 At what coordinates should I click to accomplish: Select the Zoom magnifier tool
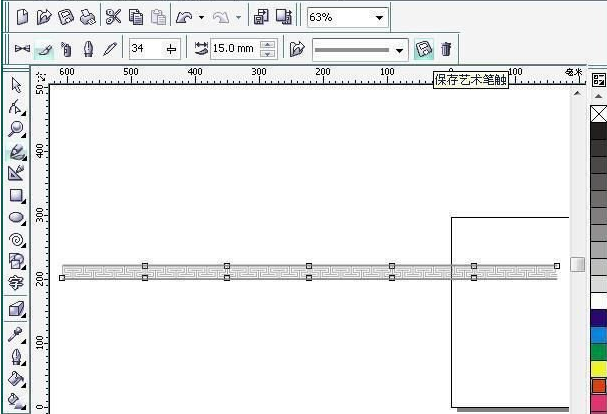click(16, 129)
